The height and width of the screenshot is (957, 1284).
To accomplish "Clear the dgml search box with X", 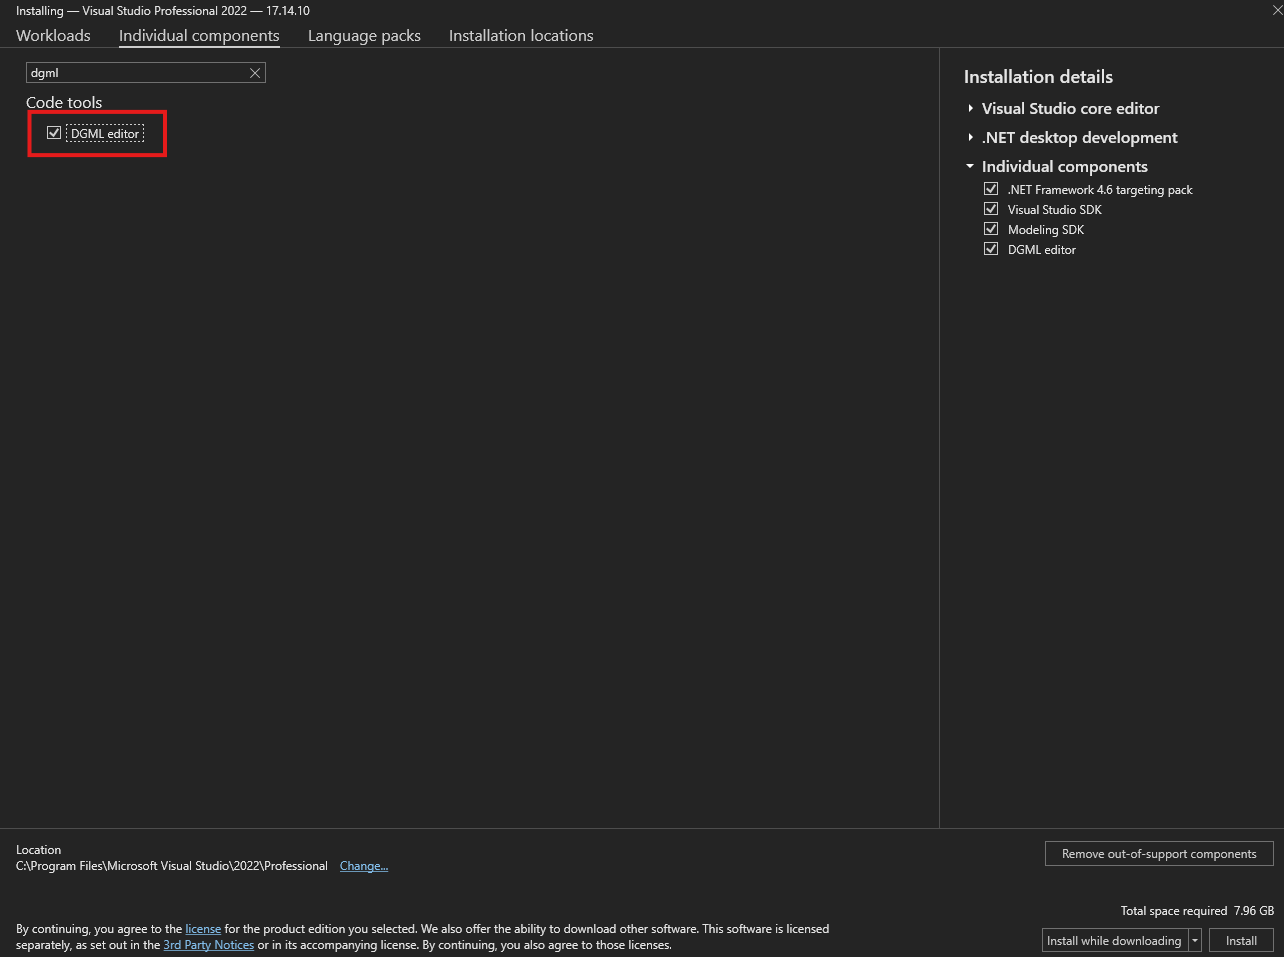I will coord(255,73).
